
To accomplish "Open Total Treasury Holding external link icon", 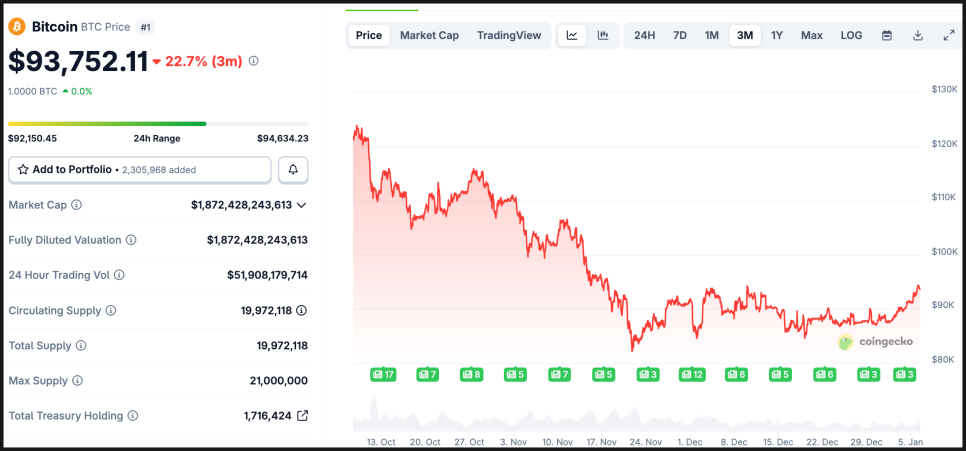I will 303,415.
